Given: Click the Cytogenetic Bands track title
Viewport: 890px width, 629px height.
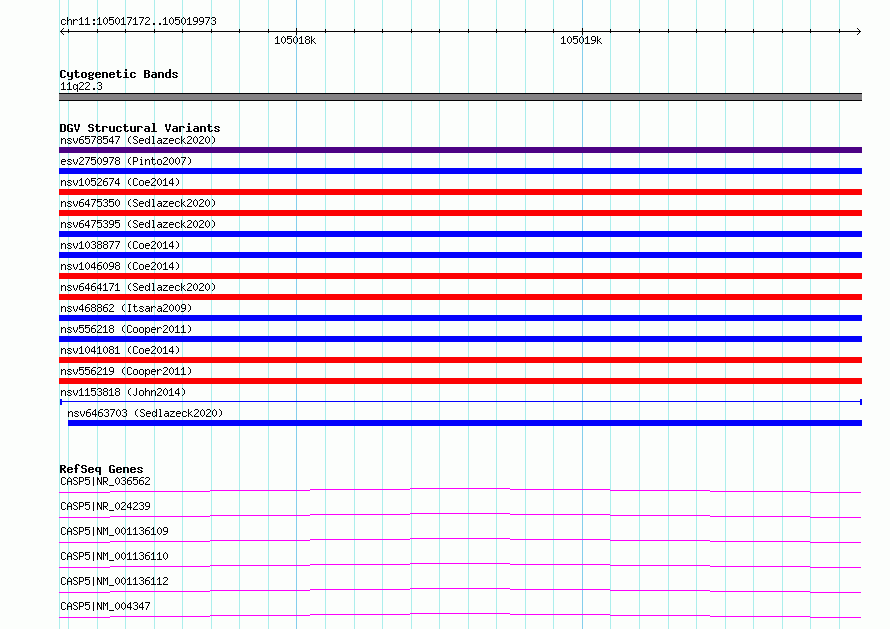Looking at the screenshot, I should click(x=119, y=74).
